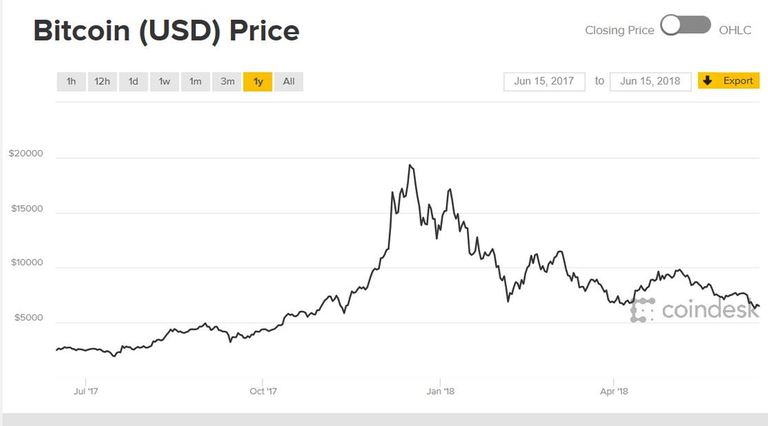
Task: Pick the 3m range button
Action: (227, 81)
